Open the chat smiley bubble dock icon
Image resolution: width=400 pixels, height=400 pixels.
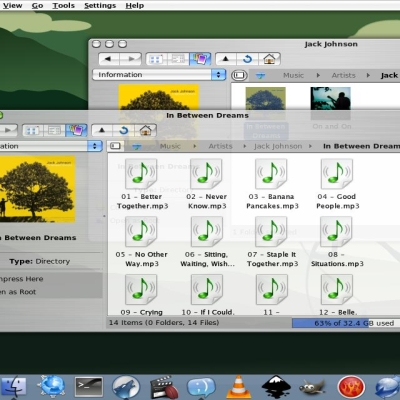[x=201, y=387]
